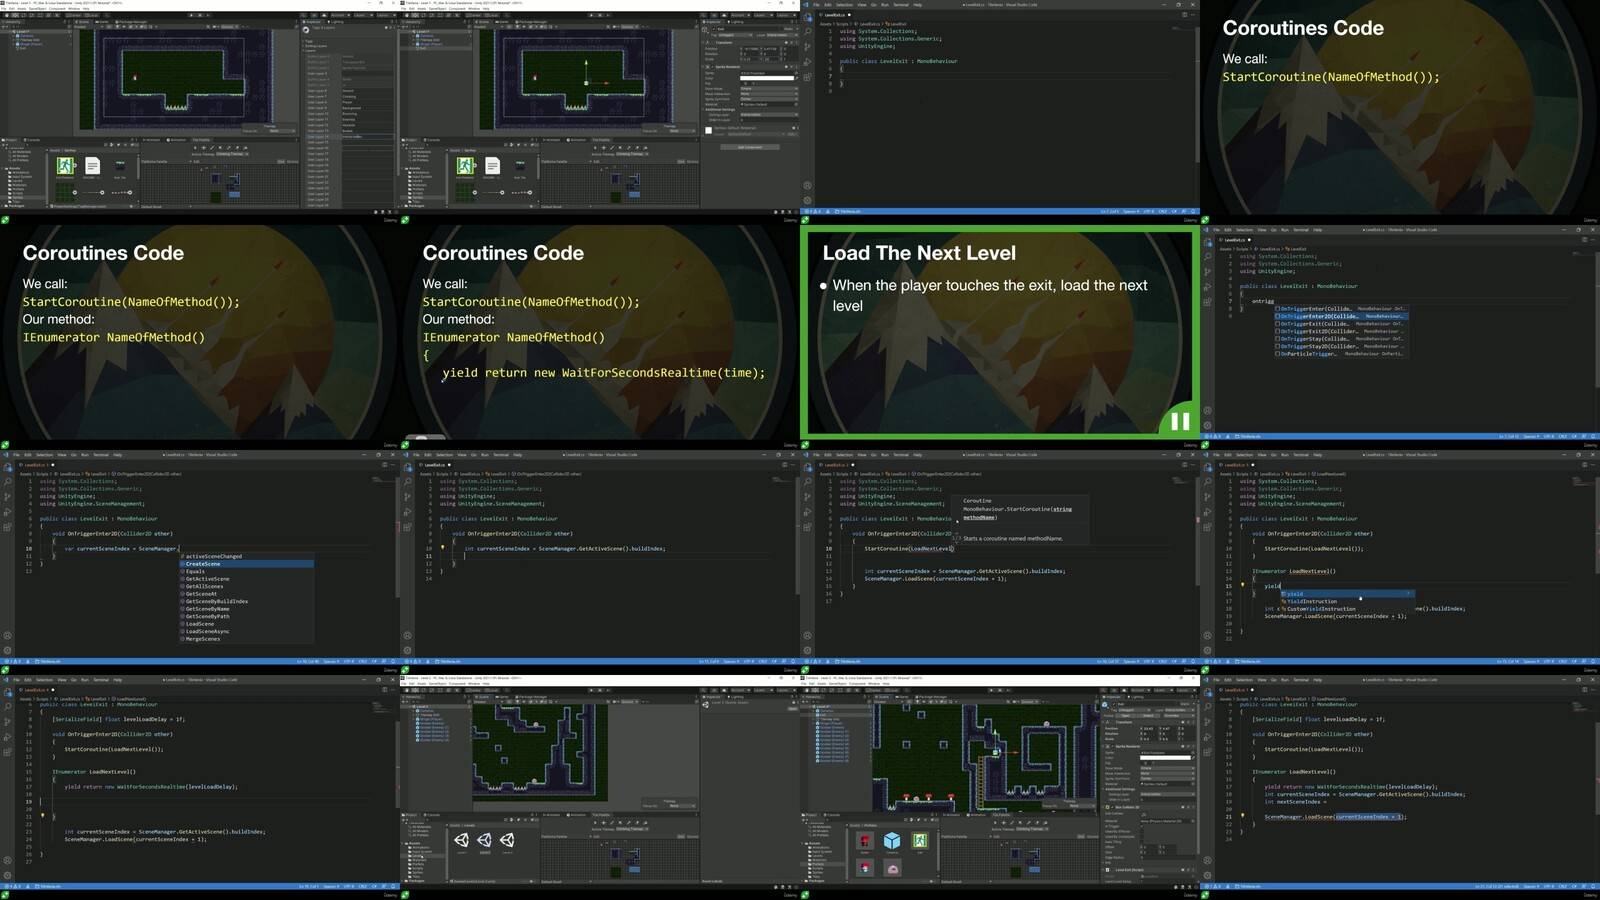Click Search icon in OnTrigger autocomplete frame
This screenshot has height=900, width=1600.
click(1208, 257)
